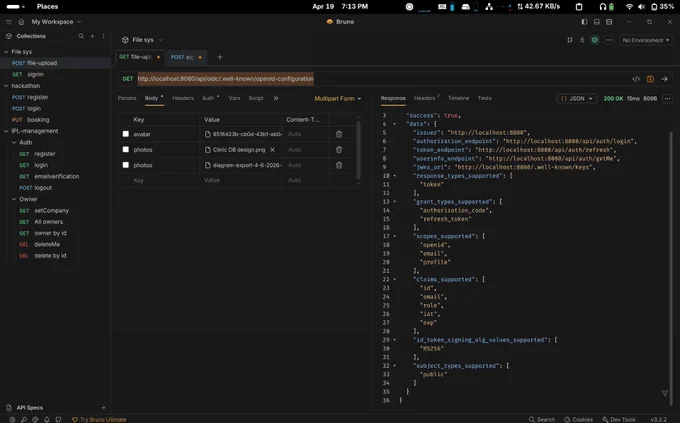Open Cookies in the status bar

[x=579, y=420]
